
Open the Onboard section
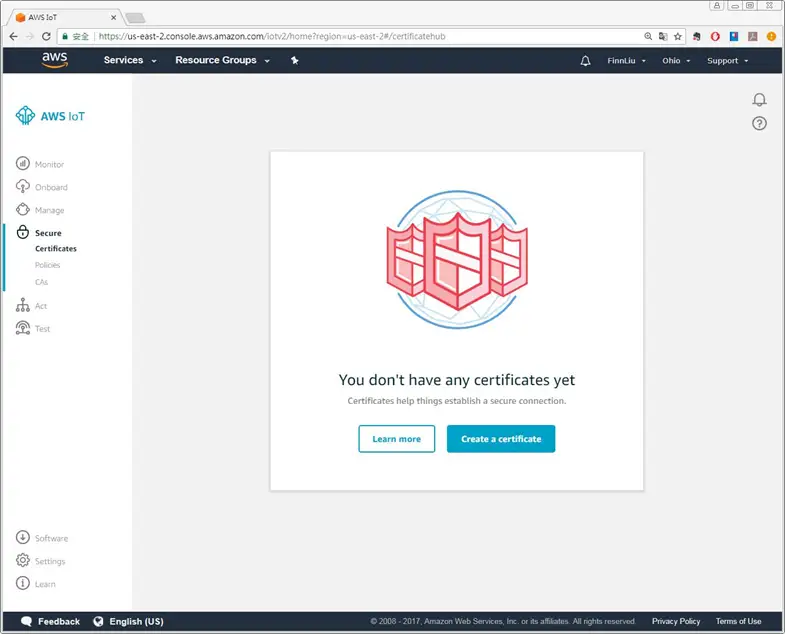pyautogui.click(x=51, y=187)
